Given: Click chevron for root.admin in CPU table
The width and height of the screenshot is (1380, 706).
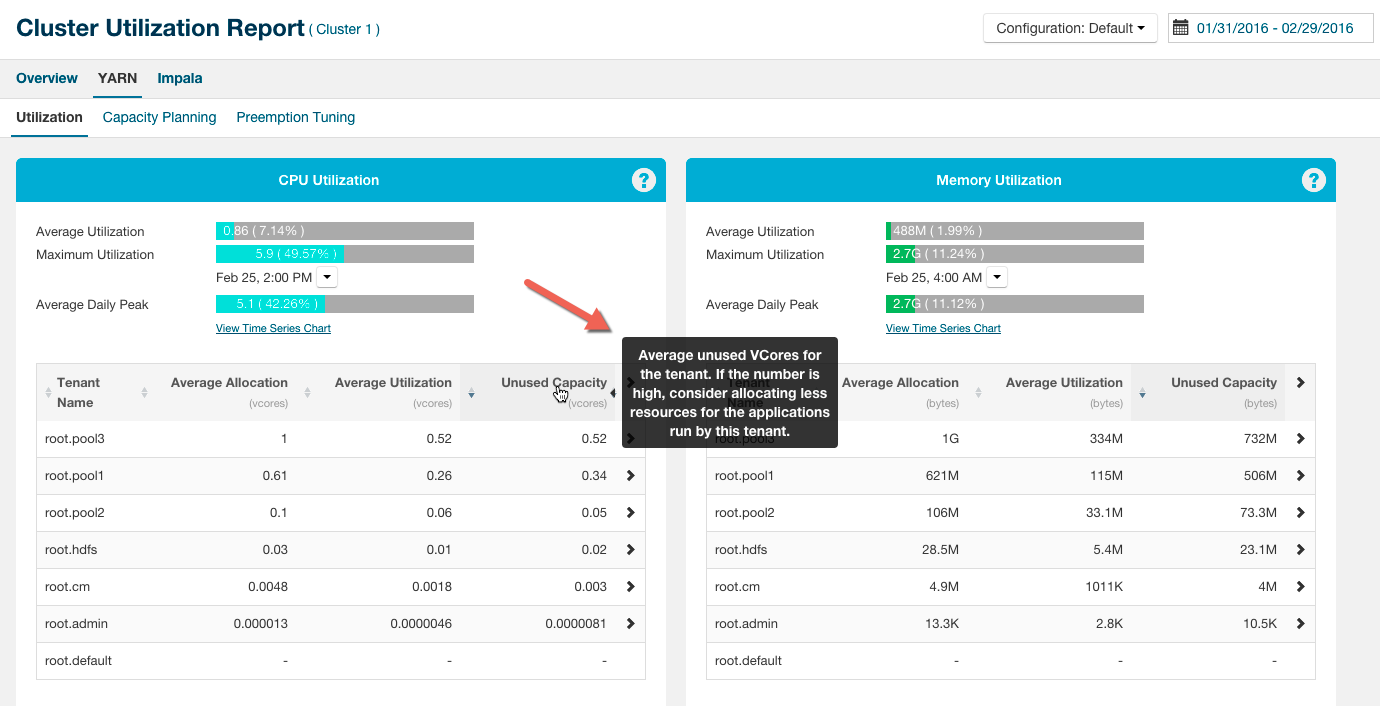Looking at the screenshot, I should point(630,624).
